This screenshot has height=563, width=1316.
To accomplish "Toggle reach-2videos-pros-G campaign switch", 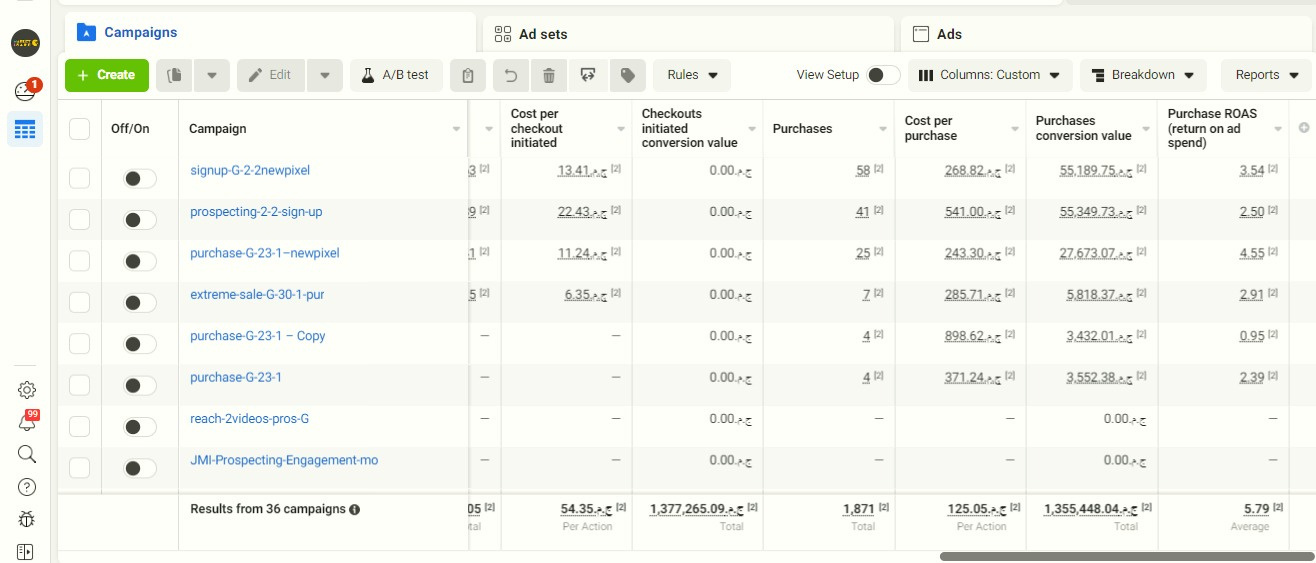I will [140, 427].
